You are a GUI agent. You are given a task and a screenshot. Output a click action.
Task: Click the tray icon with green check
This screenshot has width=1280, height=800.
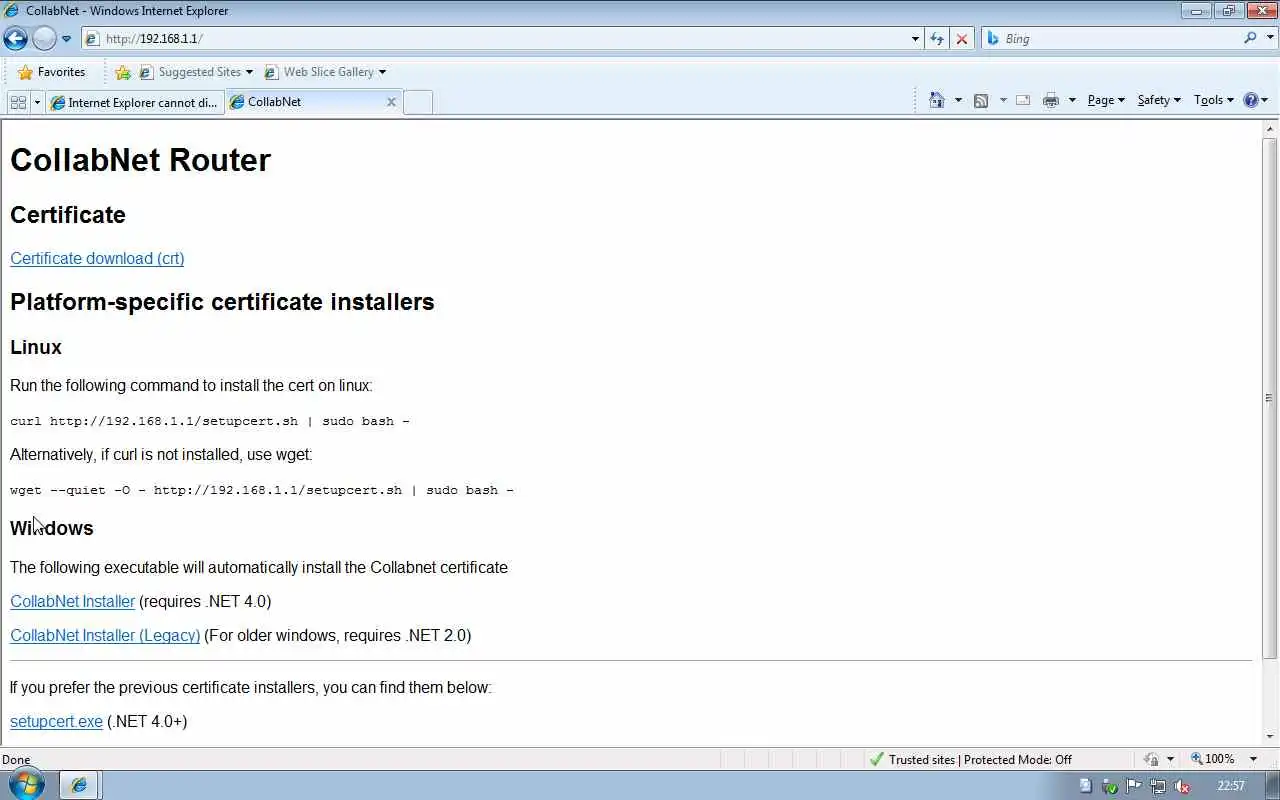pyautogui.click(x=1109, y=786)
